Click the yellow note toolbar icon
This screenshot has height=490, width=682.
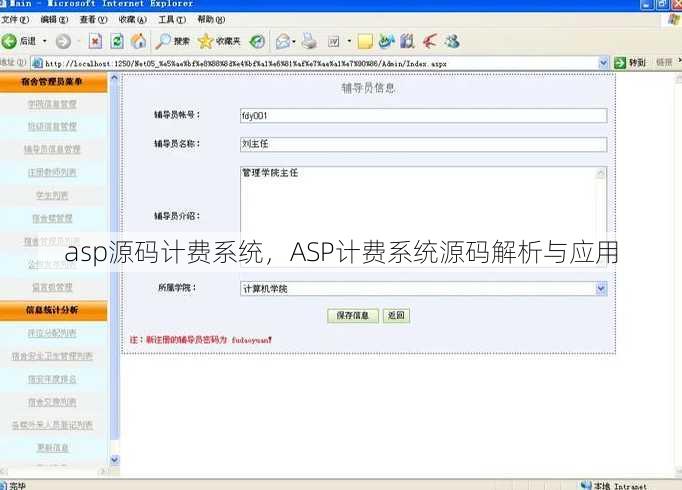pos(365,41)
